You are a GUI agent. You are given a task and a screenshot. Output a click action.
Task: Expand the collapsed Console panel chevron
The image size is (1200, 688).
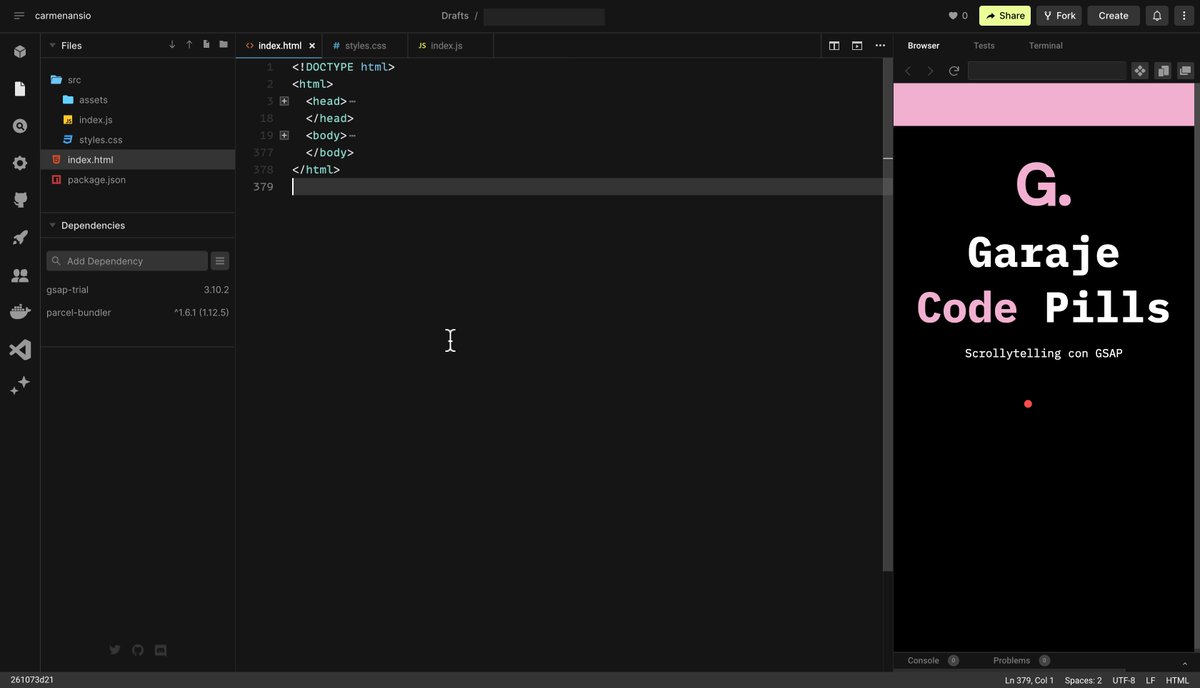point(1184,662)
